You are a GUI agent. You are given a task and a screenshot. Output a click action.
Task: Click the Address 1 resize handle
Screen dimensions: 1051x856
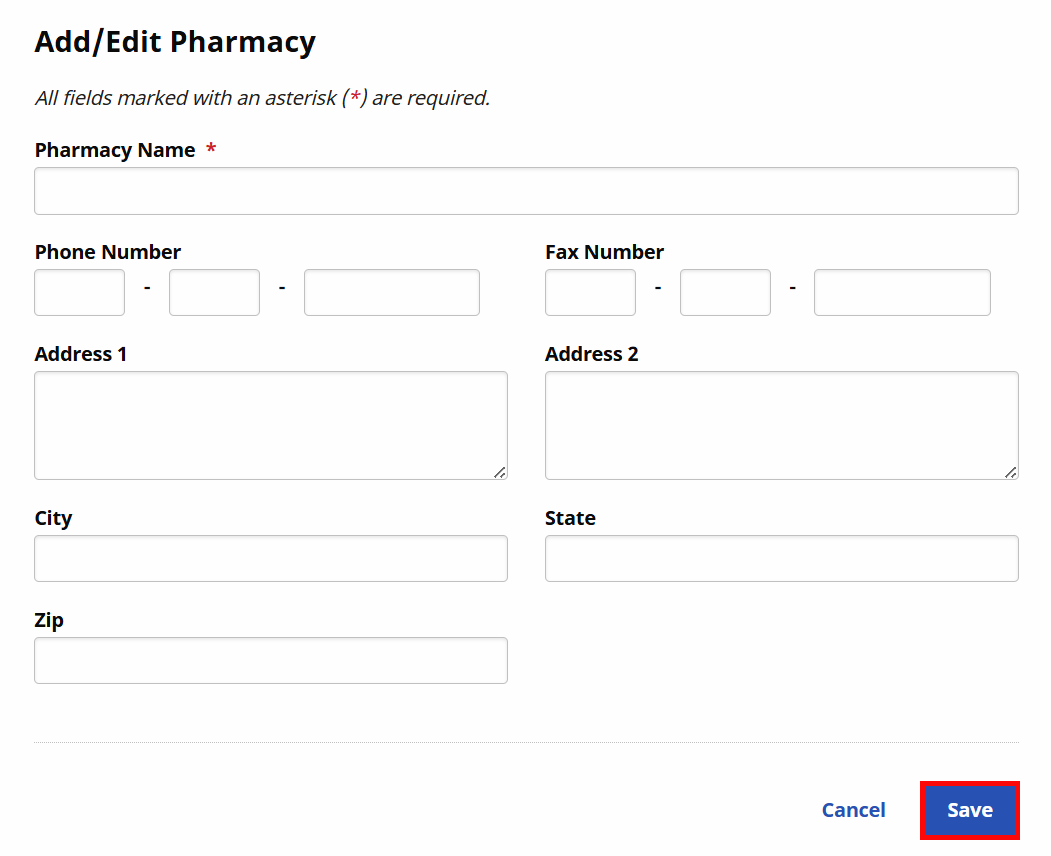pyautogui.click(x=500, y=472)
